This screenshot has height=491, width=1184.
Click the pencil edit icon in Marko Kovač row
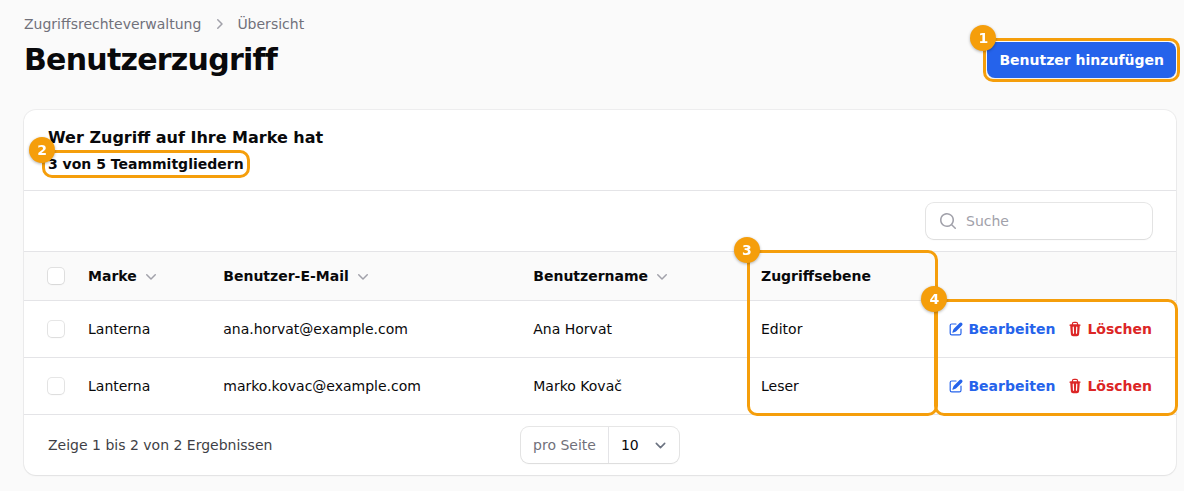tap(956, 386)
